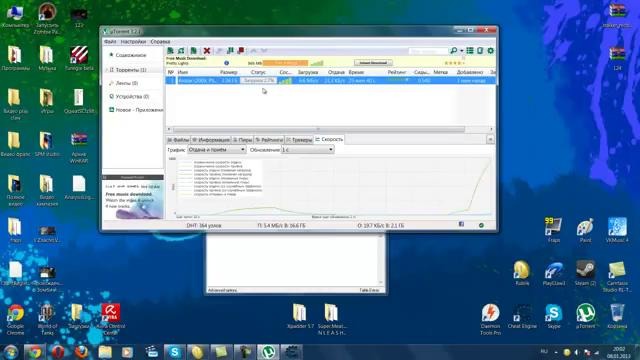Click the star rating in ad bar
Image resolution: width=640 pixels, height=360 pixels.
click(x=454, y=63)
